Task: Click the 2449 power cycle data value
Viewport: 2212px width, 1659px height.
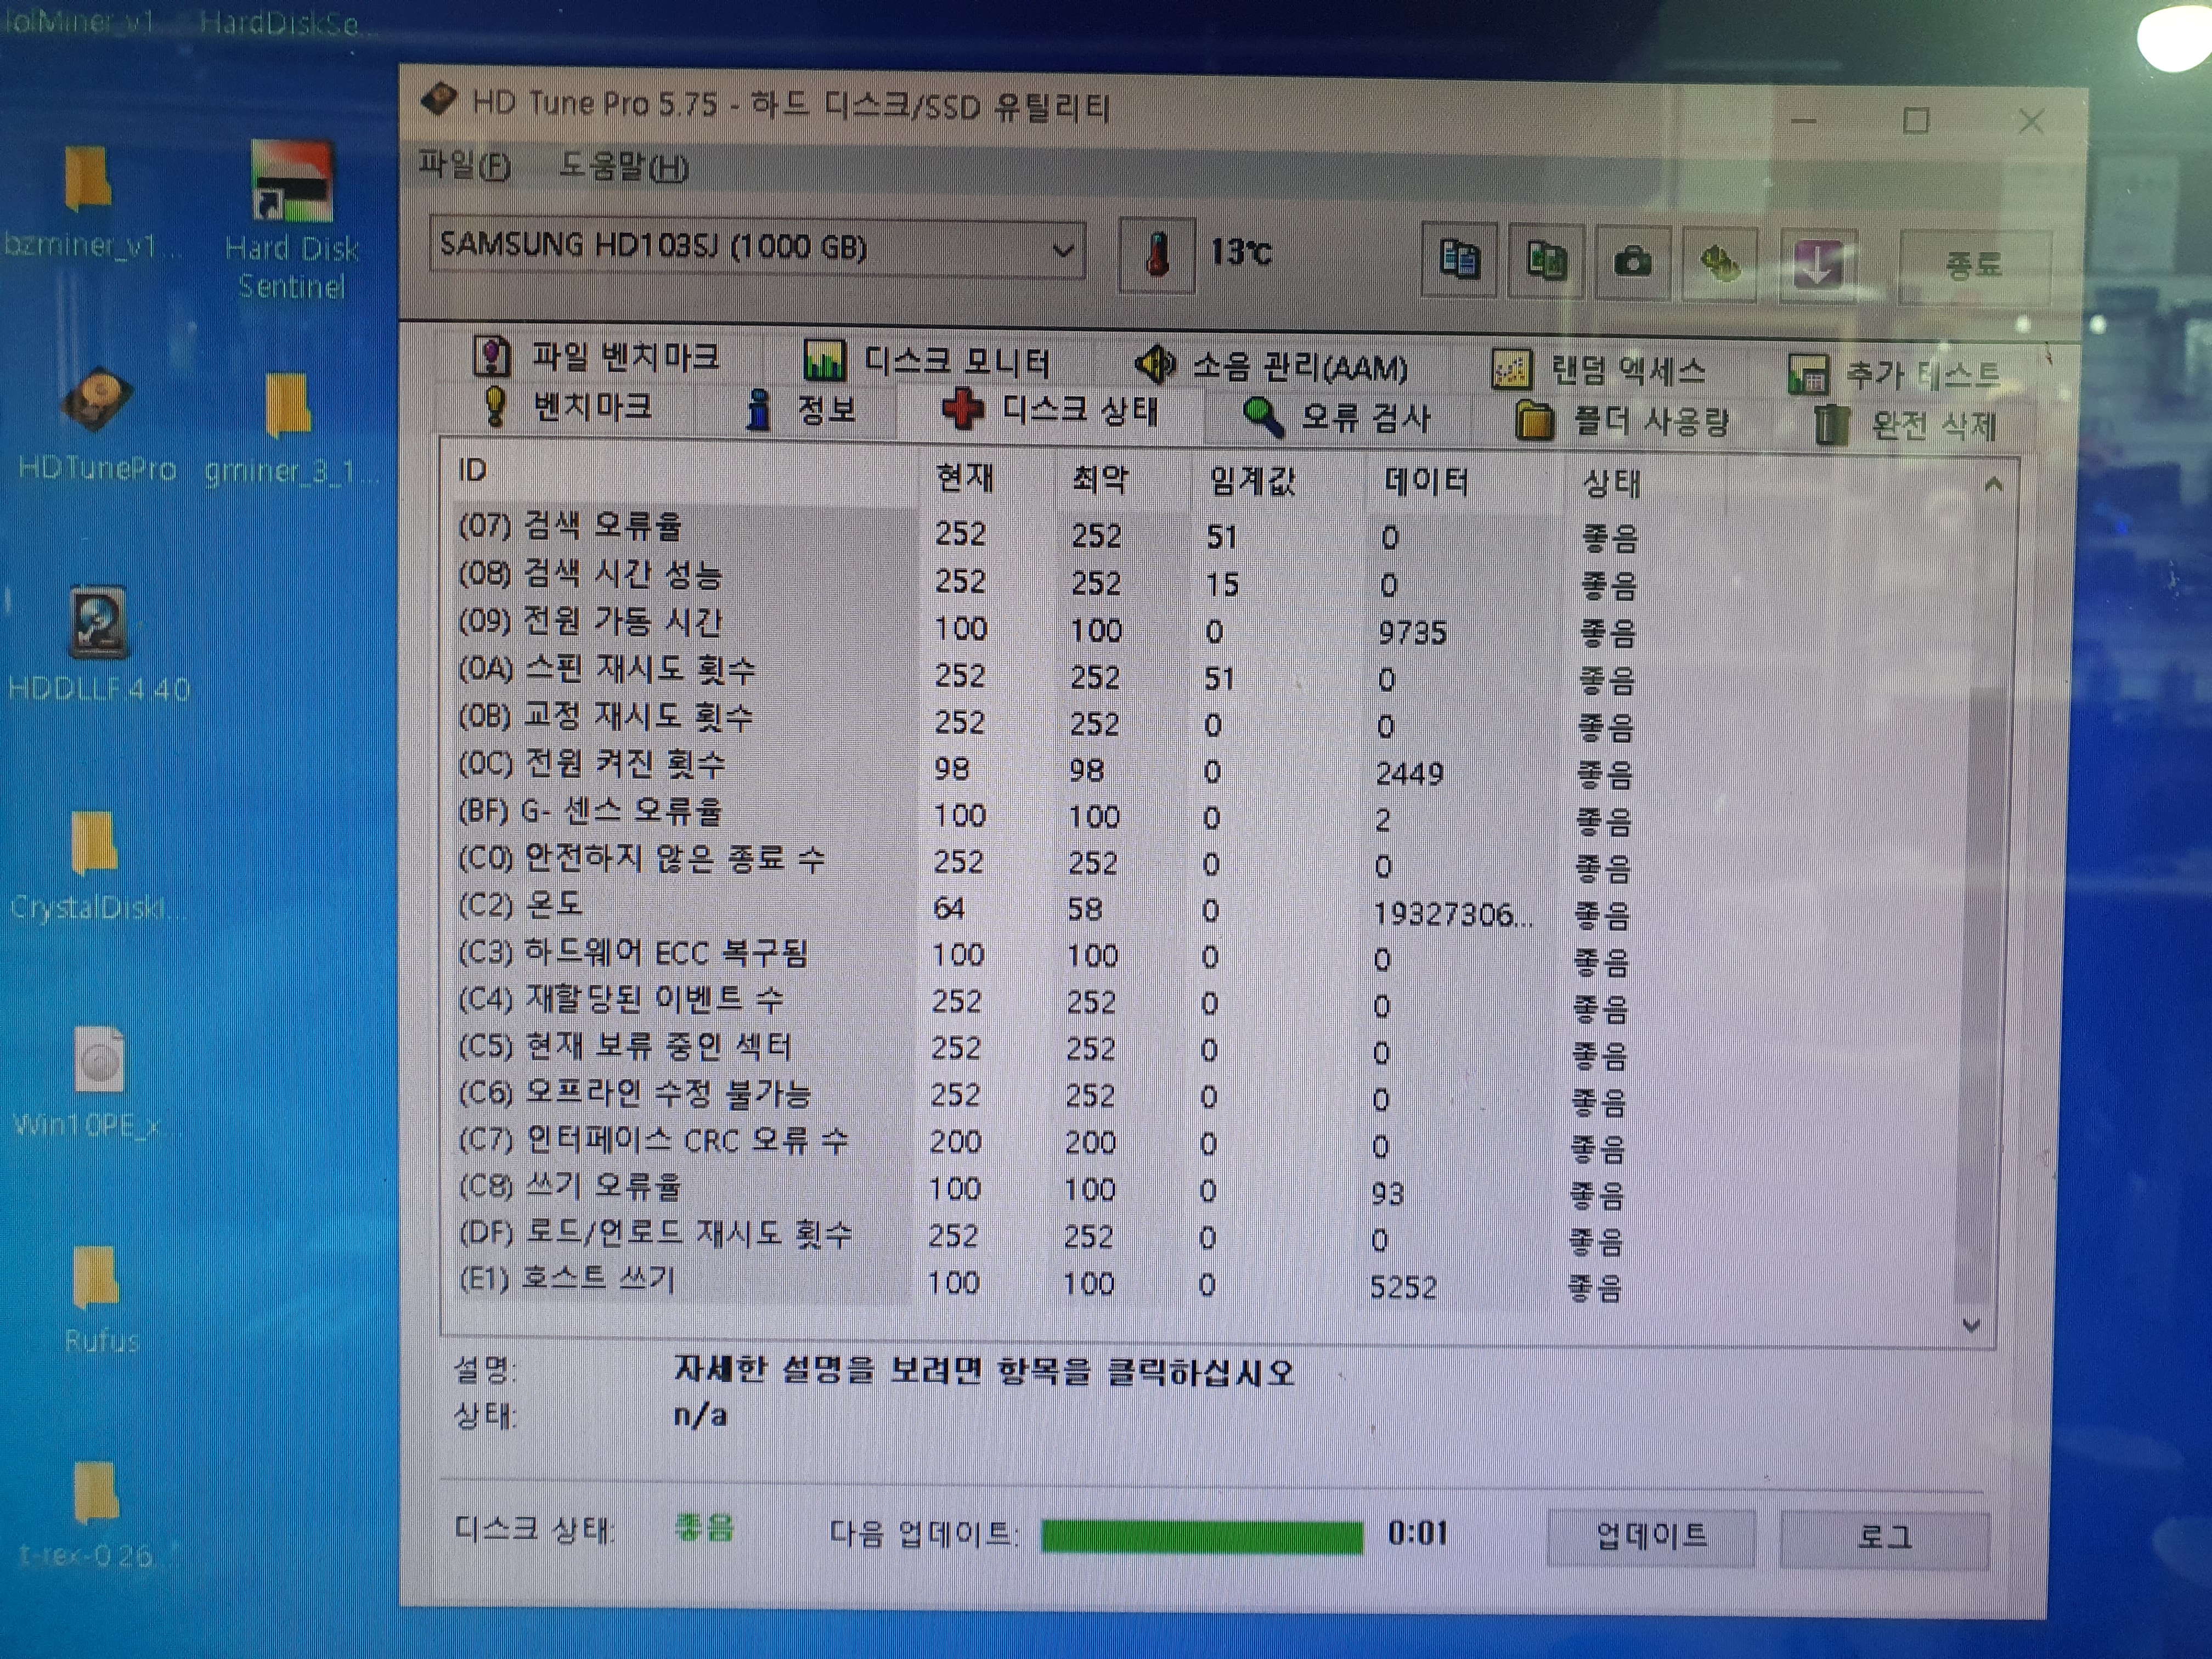Action: [x=1409, y=773]
